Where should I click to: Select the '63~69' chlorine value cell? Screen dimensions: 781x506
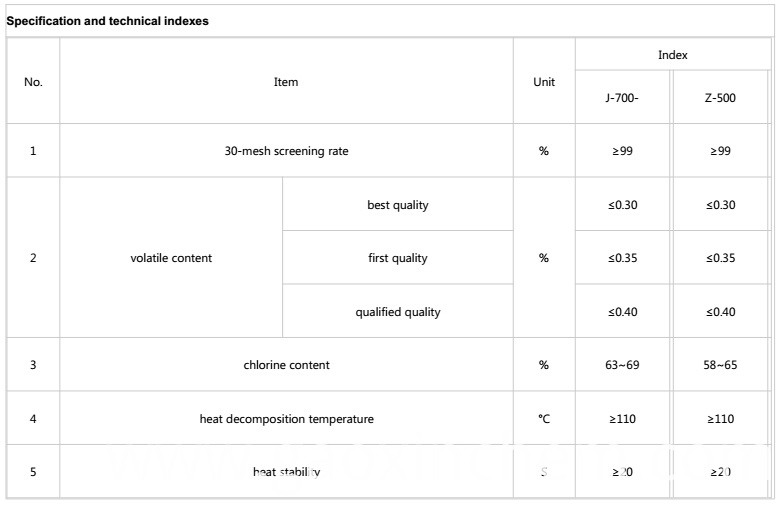point(622,365)
